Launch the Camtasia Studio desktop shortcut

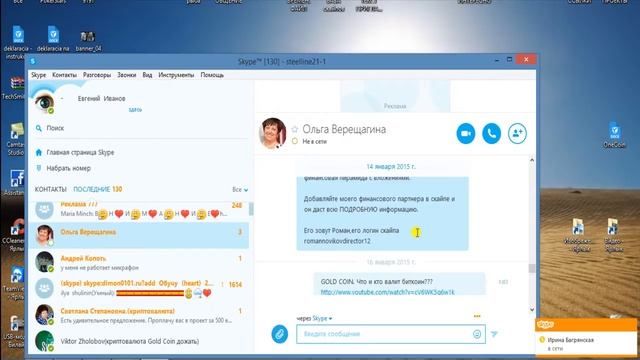[x=15, y=140]
